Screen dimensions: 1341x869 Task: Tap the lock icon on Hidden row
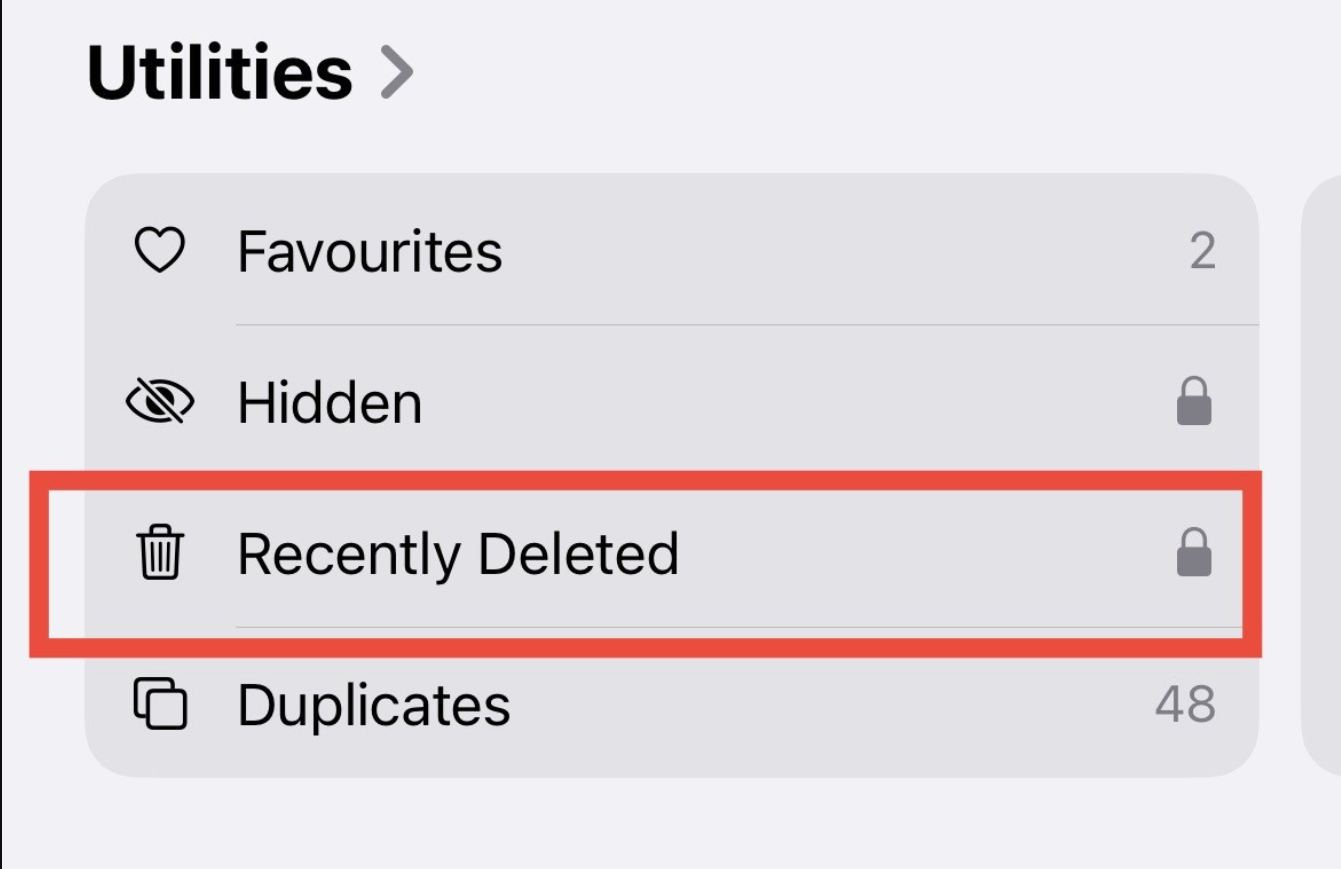tap(1194, 402)
